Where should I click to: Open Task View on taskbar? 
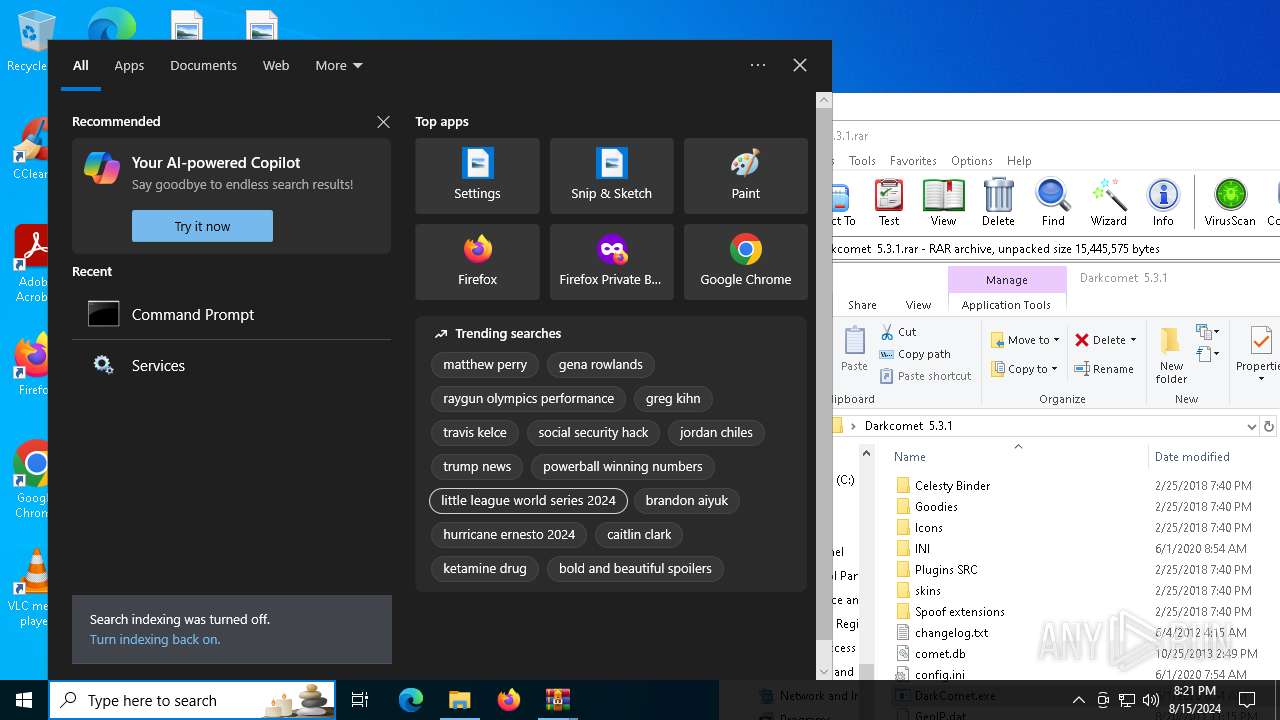pyautogui.click(x=360, y=700)
